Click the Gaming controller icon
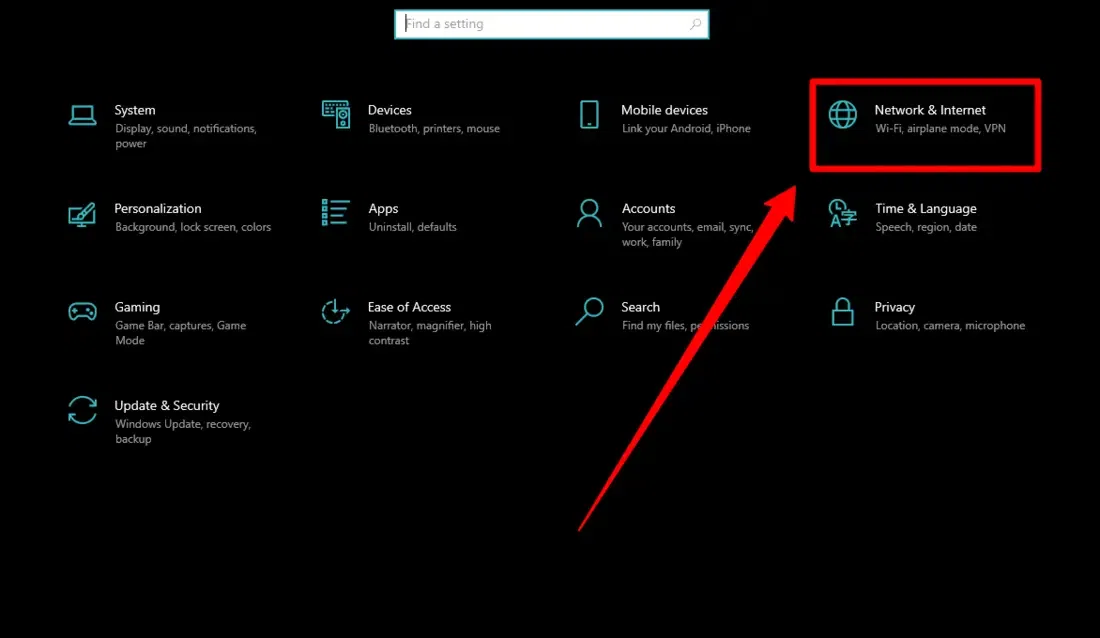Viewport: 1100px width, 638px height. [x=82, y=312]
